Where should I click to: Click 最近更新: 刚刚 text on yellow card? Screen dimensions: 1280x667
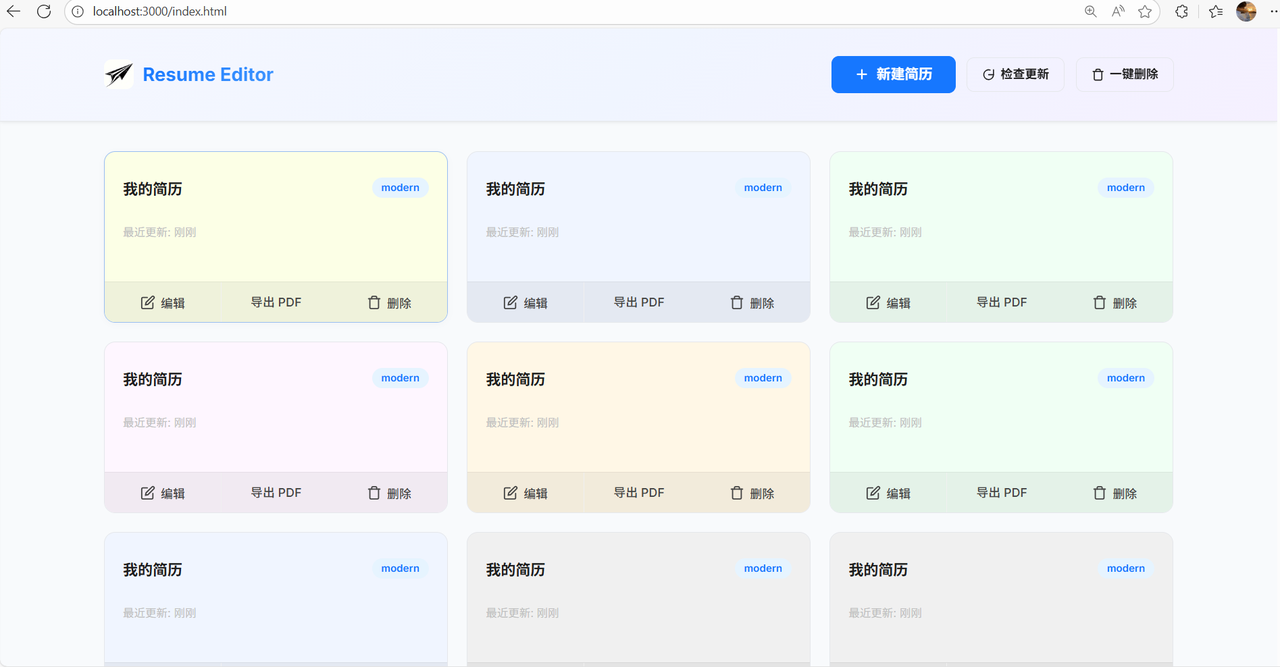159,232
